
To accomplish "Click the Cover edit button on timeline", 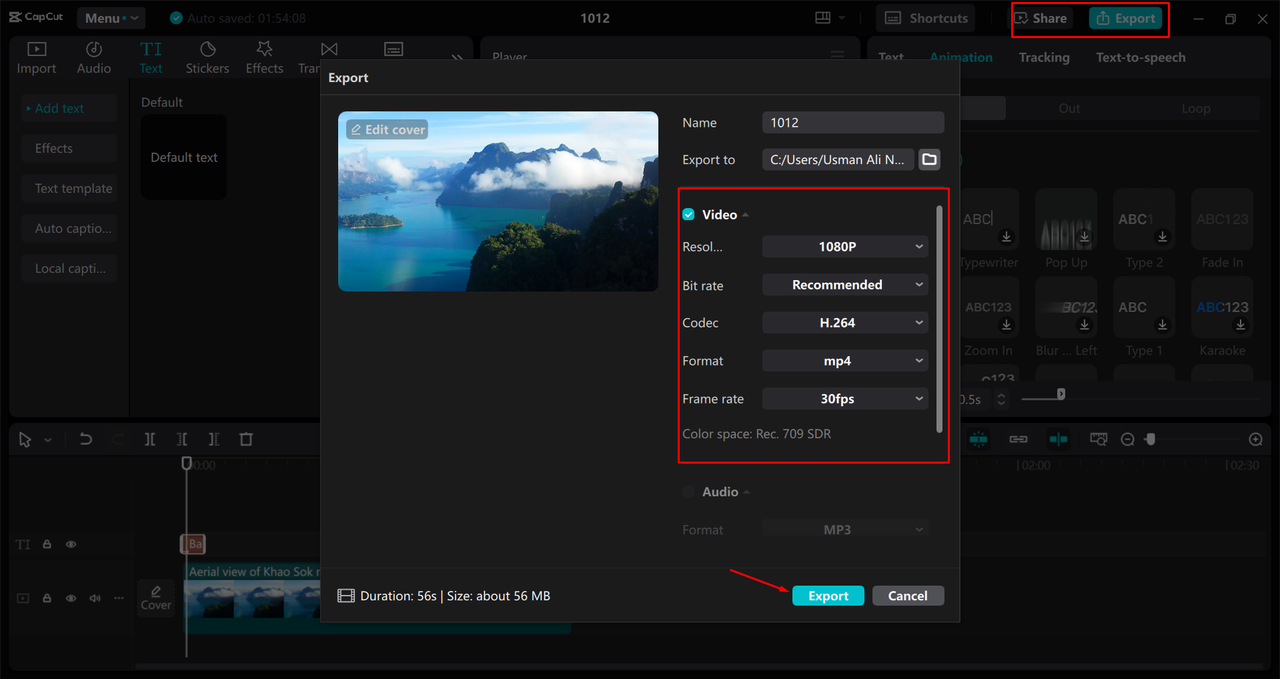I will [156, 597].
